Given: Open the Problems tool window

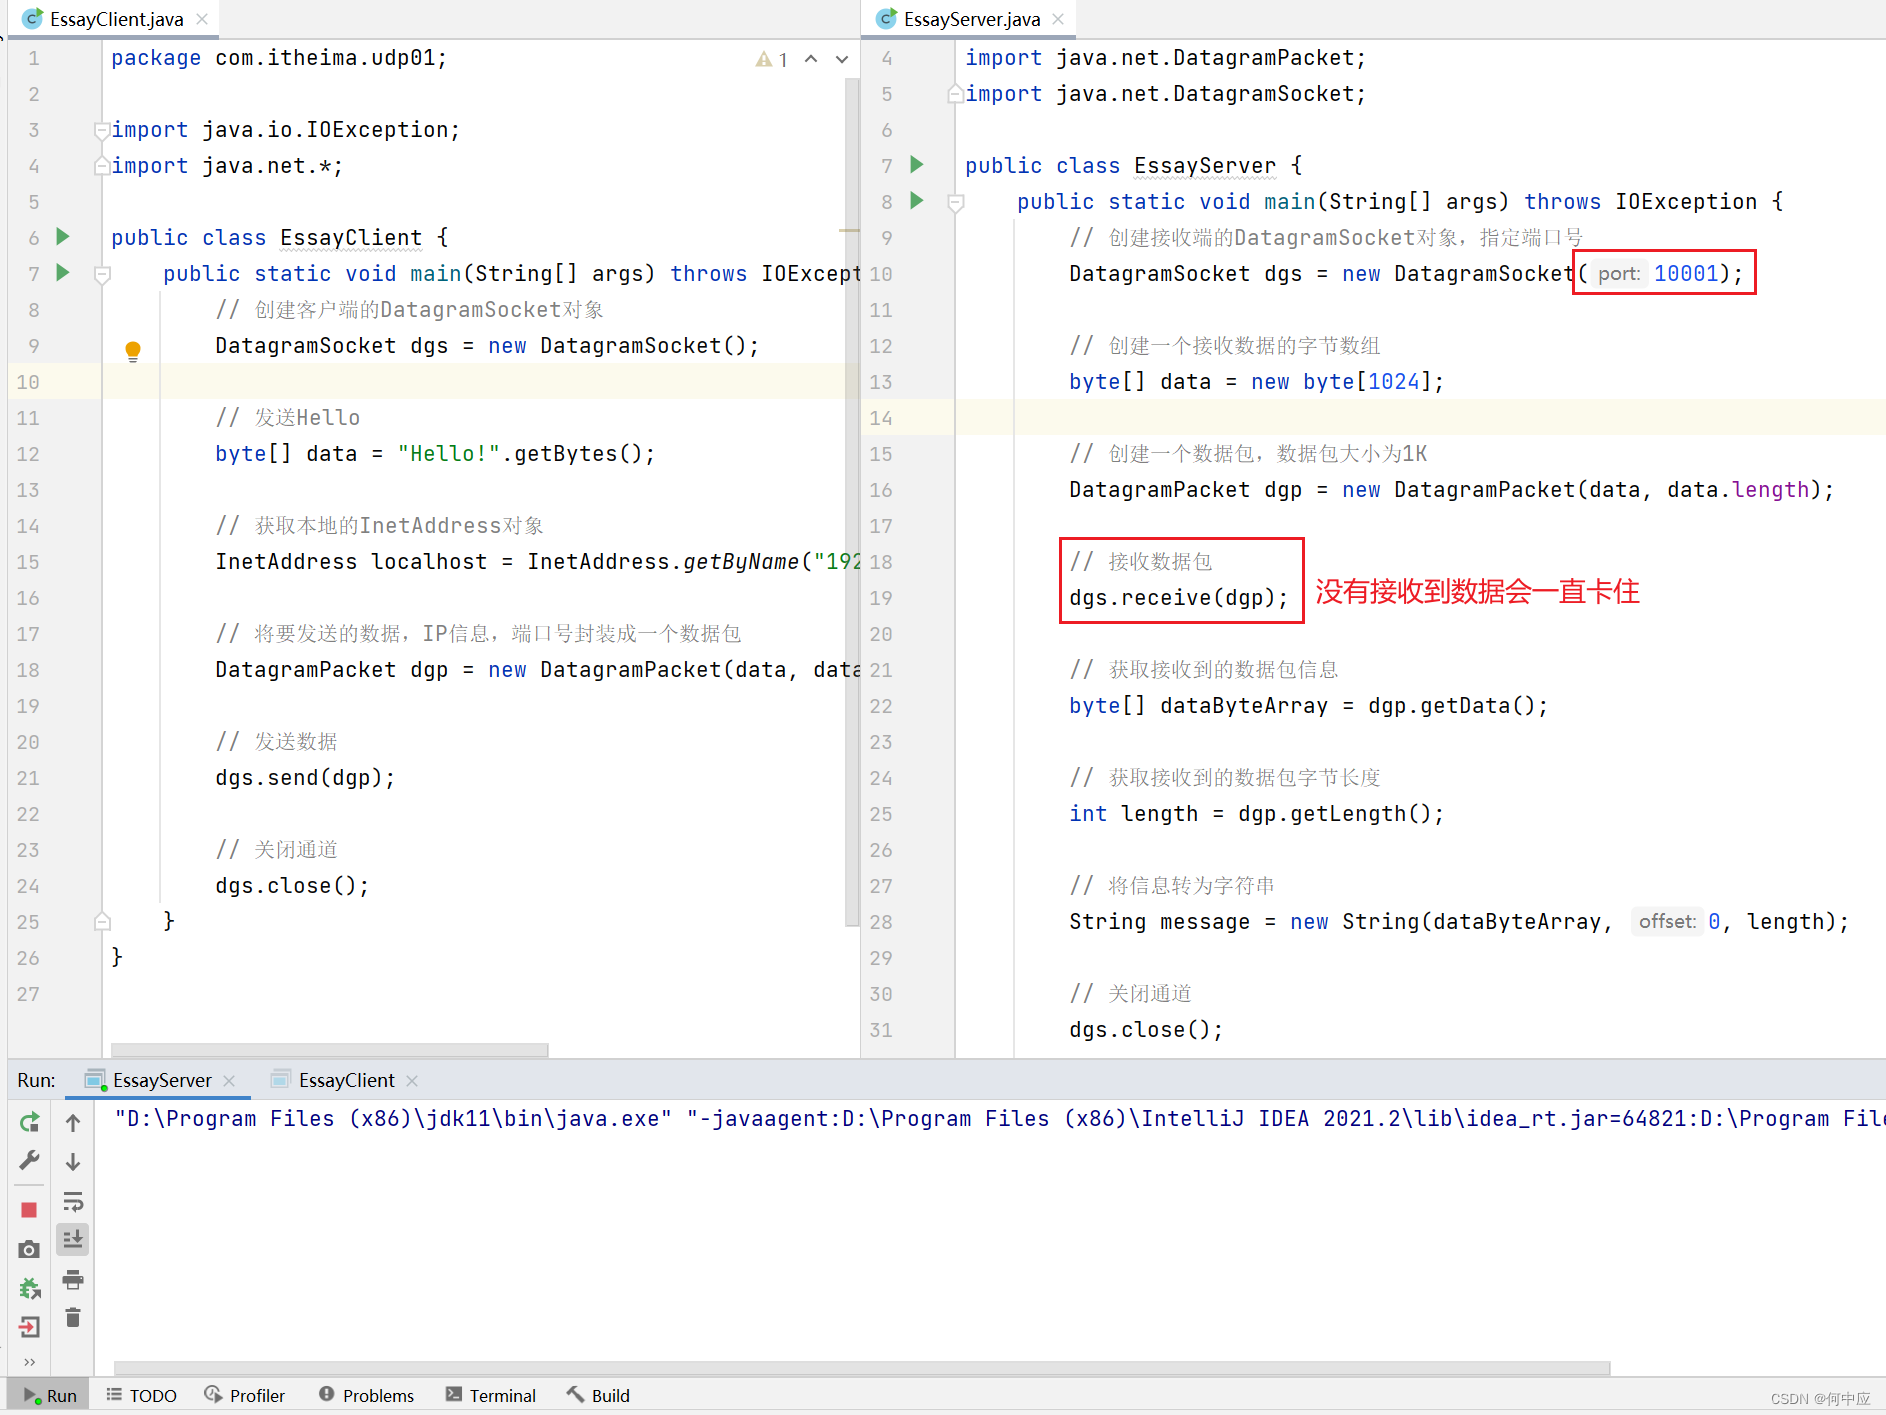Looking at the screenshot, I should coord(366,1396).
